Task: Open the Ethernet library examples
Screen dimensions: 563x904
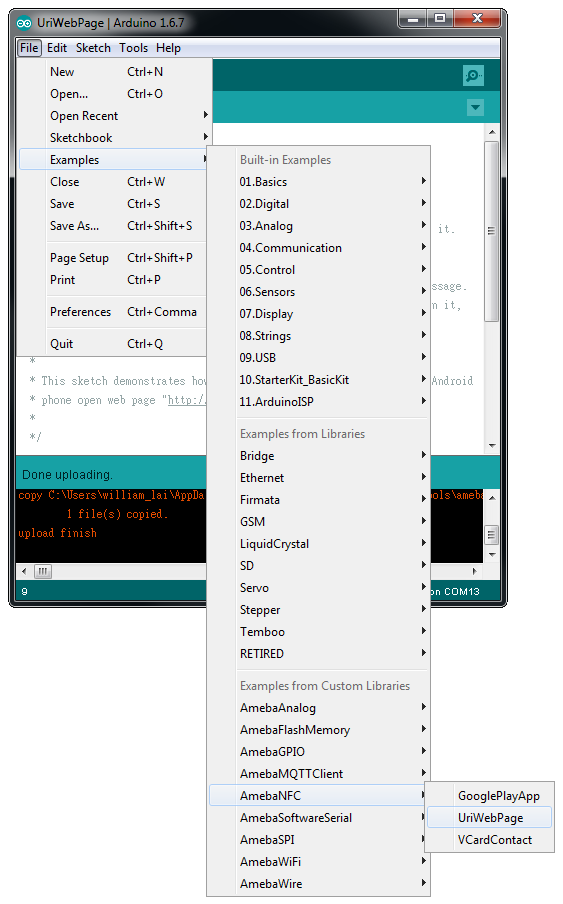Action: 319,478
